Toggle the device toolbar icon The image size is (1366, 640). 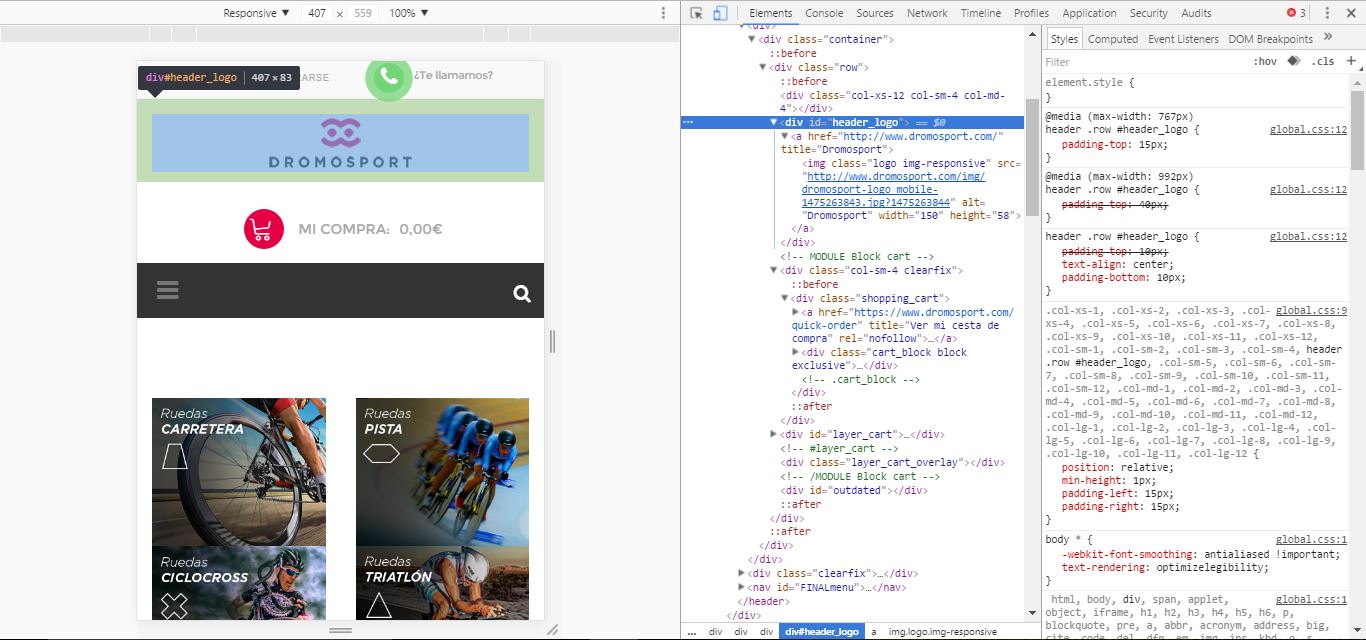(x=720, y=13)
